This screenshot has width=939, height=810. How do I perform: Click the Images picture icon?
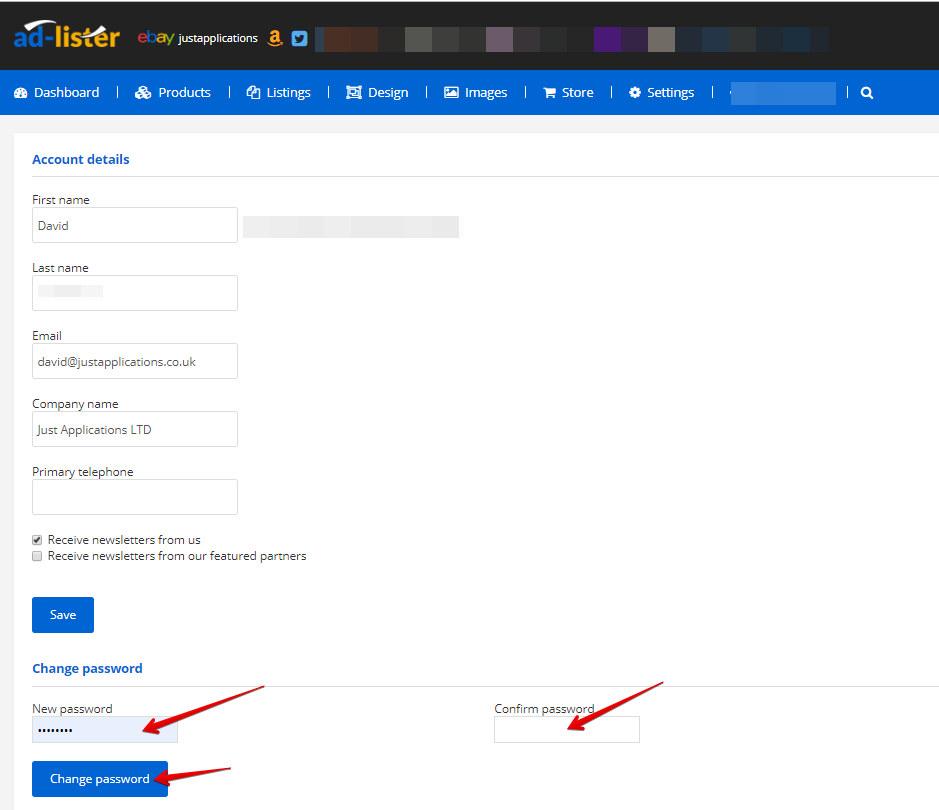point(451,93)
